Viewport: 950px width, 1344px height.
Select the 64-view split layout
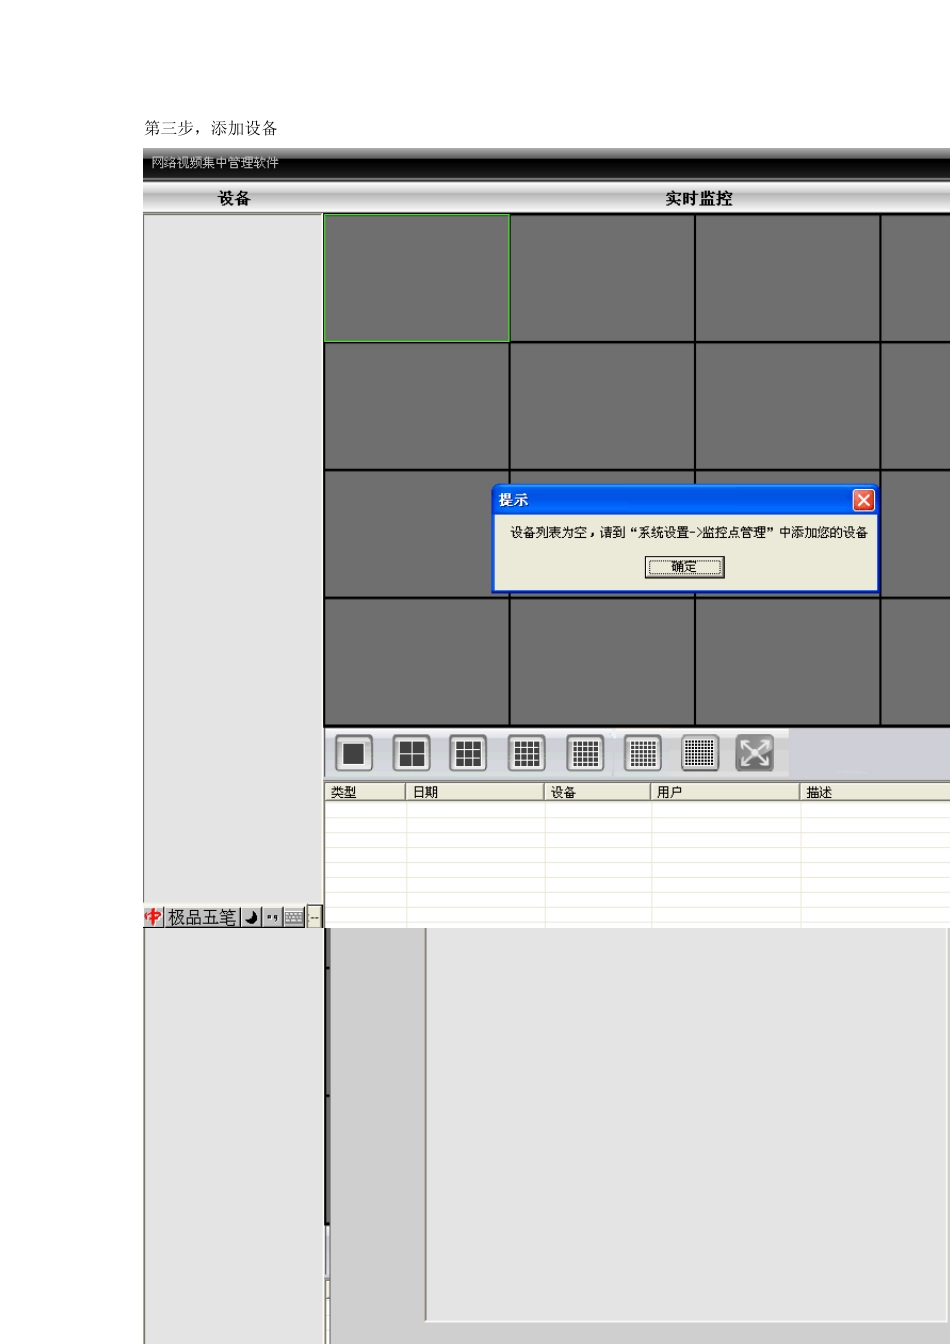(700, 753)
